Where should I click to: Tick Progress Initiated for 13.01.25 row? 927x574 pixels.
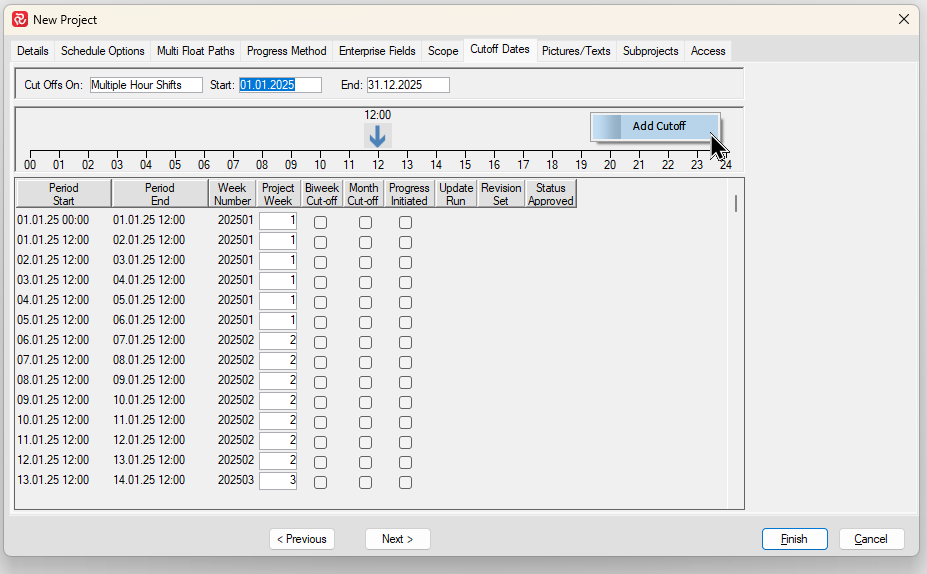point(405,482)
